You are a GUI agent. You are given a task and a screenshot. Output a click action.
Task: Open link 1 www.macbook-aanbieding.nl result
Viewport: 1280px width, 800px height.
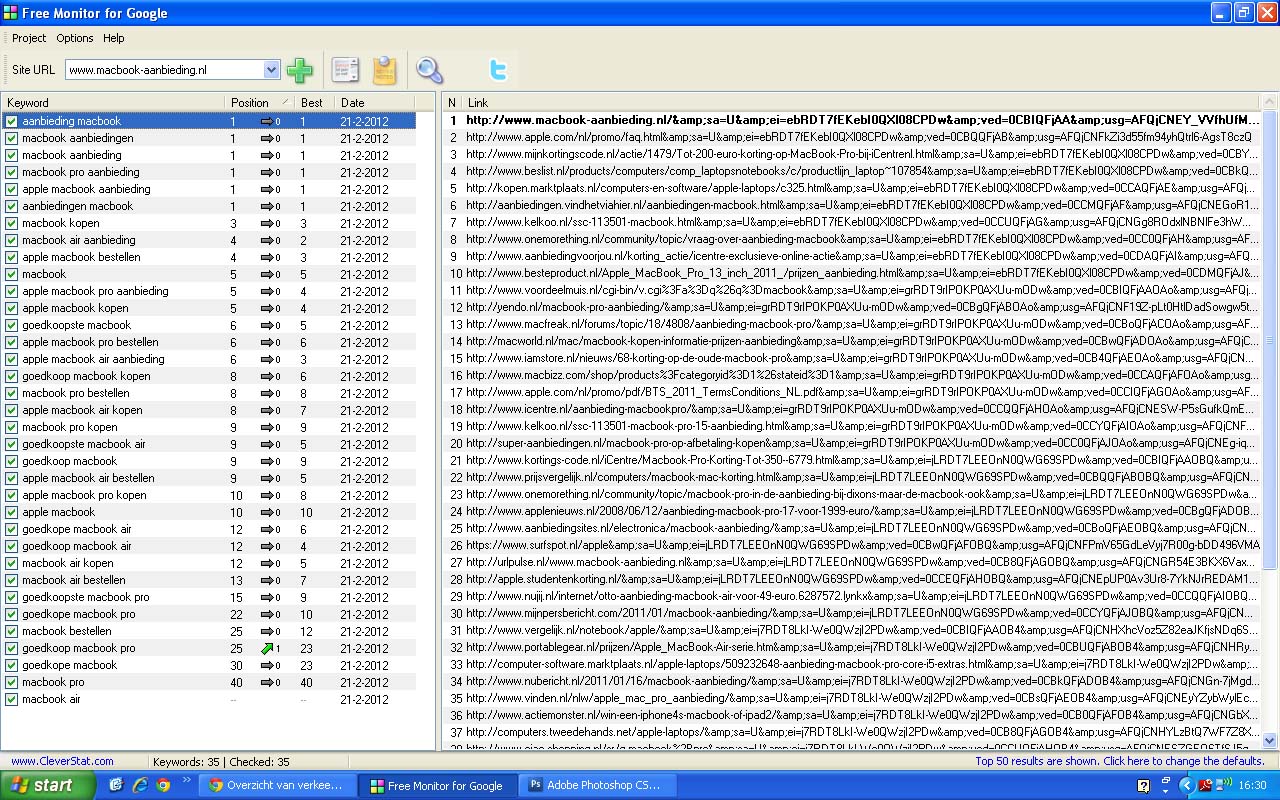[863, 120]
